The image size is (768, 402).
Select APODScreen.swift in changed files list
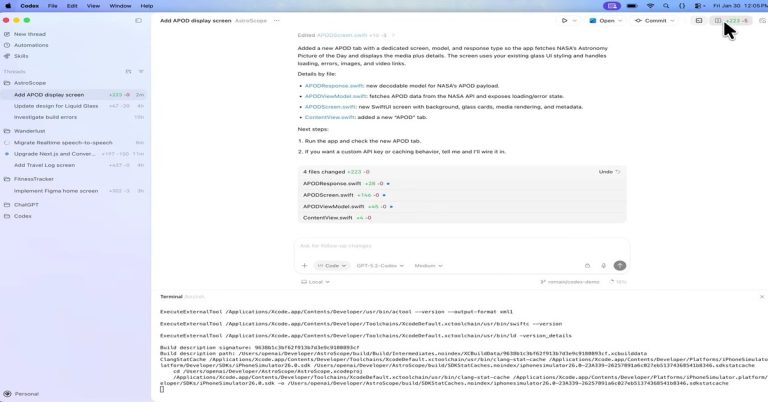click(462, 195)
